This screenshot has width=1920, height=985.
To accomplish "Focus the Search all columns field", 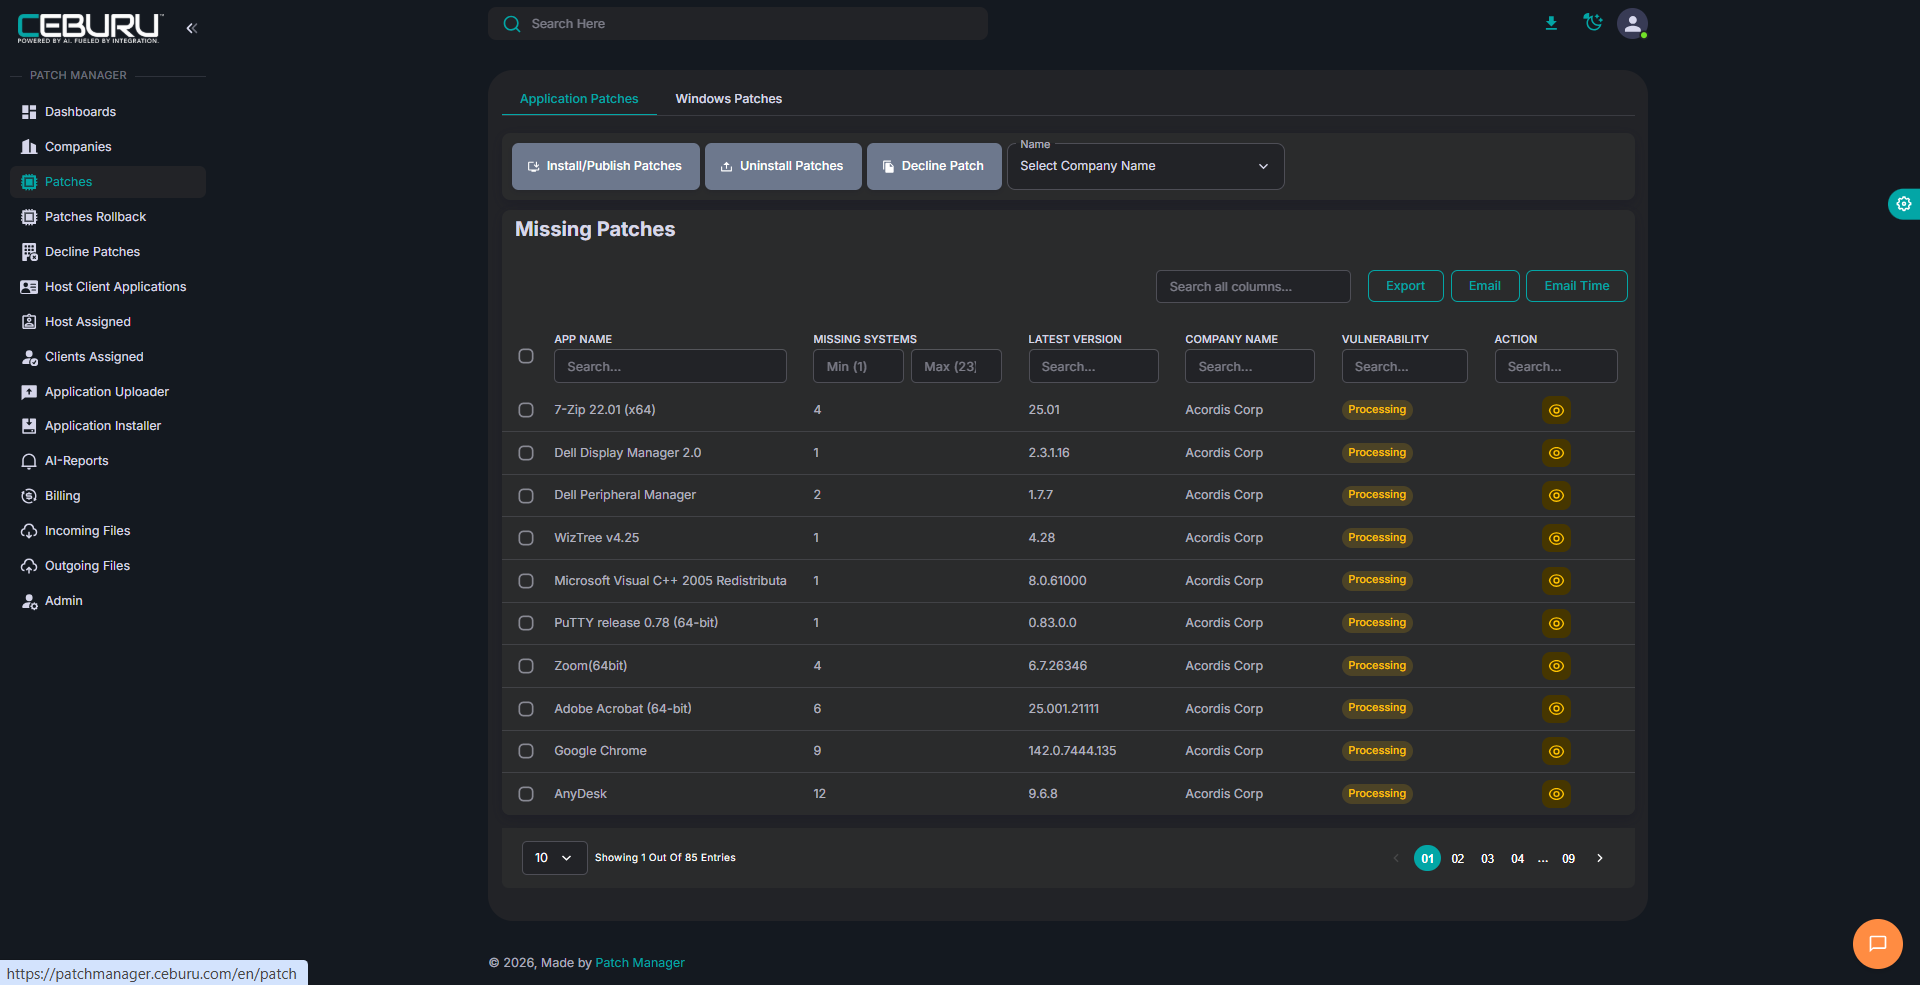I will pos(1253,287).
